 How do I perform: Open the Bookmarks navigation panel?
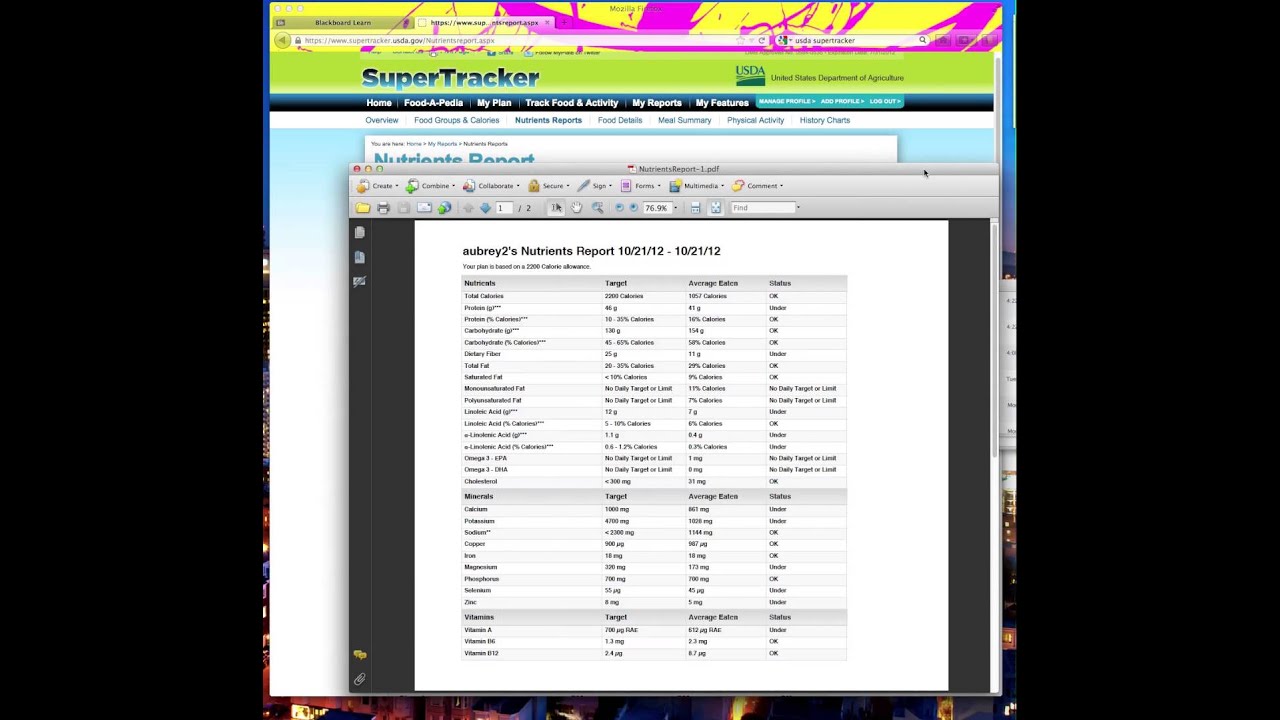click(360, 257)
